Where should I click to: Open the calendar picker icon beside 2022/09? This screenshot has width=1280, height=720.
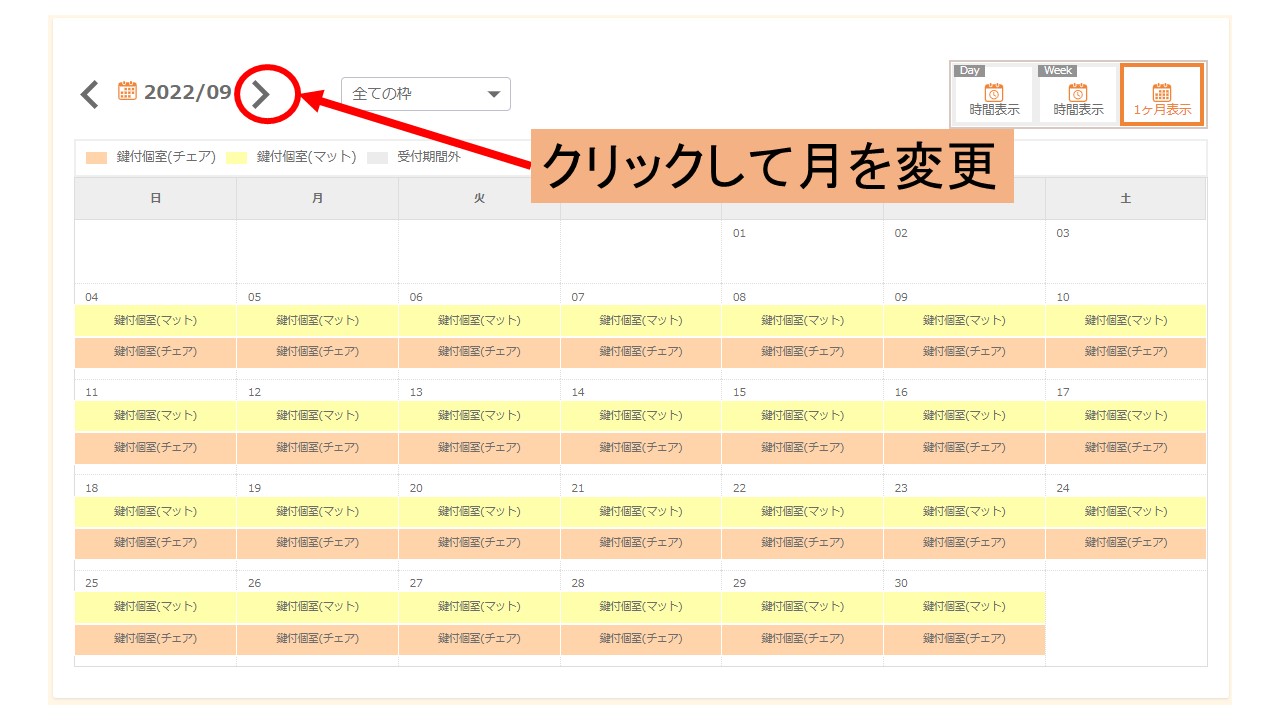[x=127, y=92]
